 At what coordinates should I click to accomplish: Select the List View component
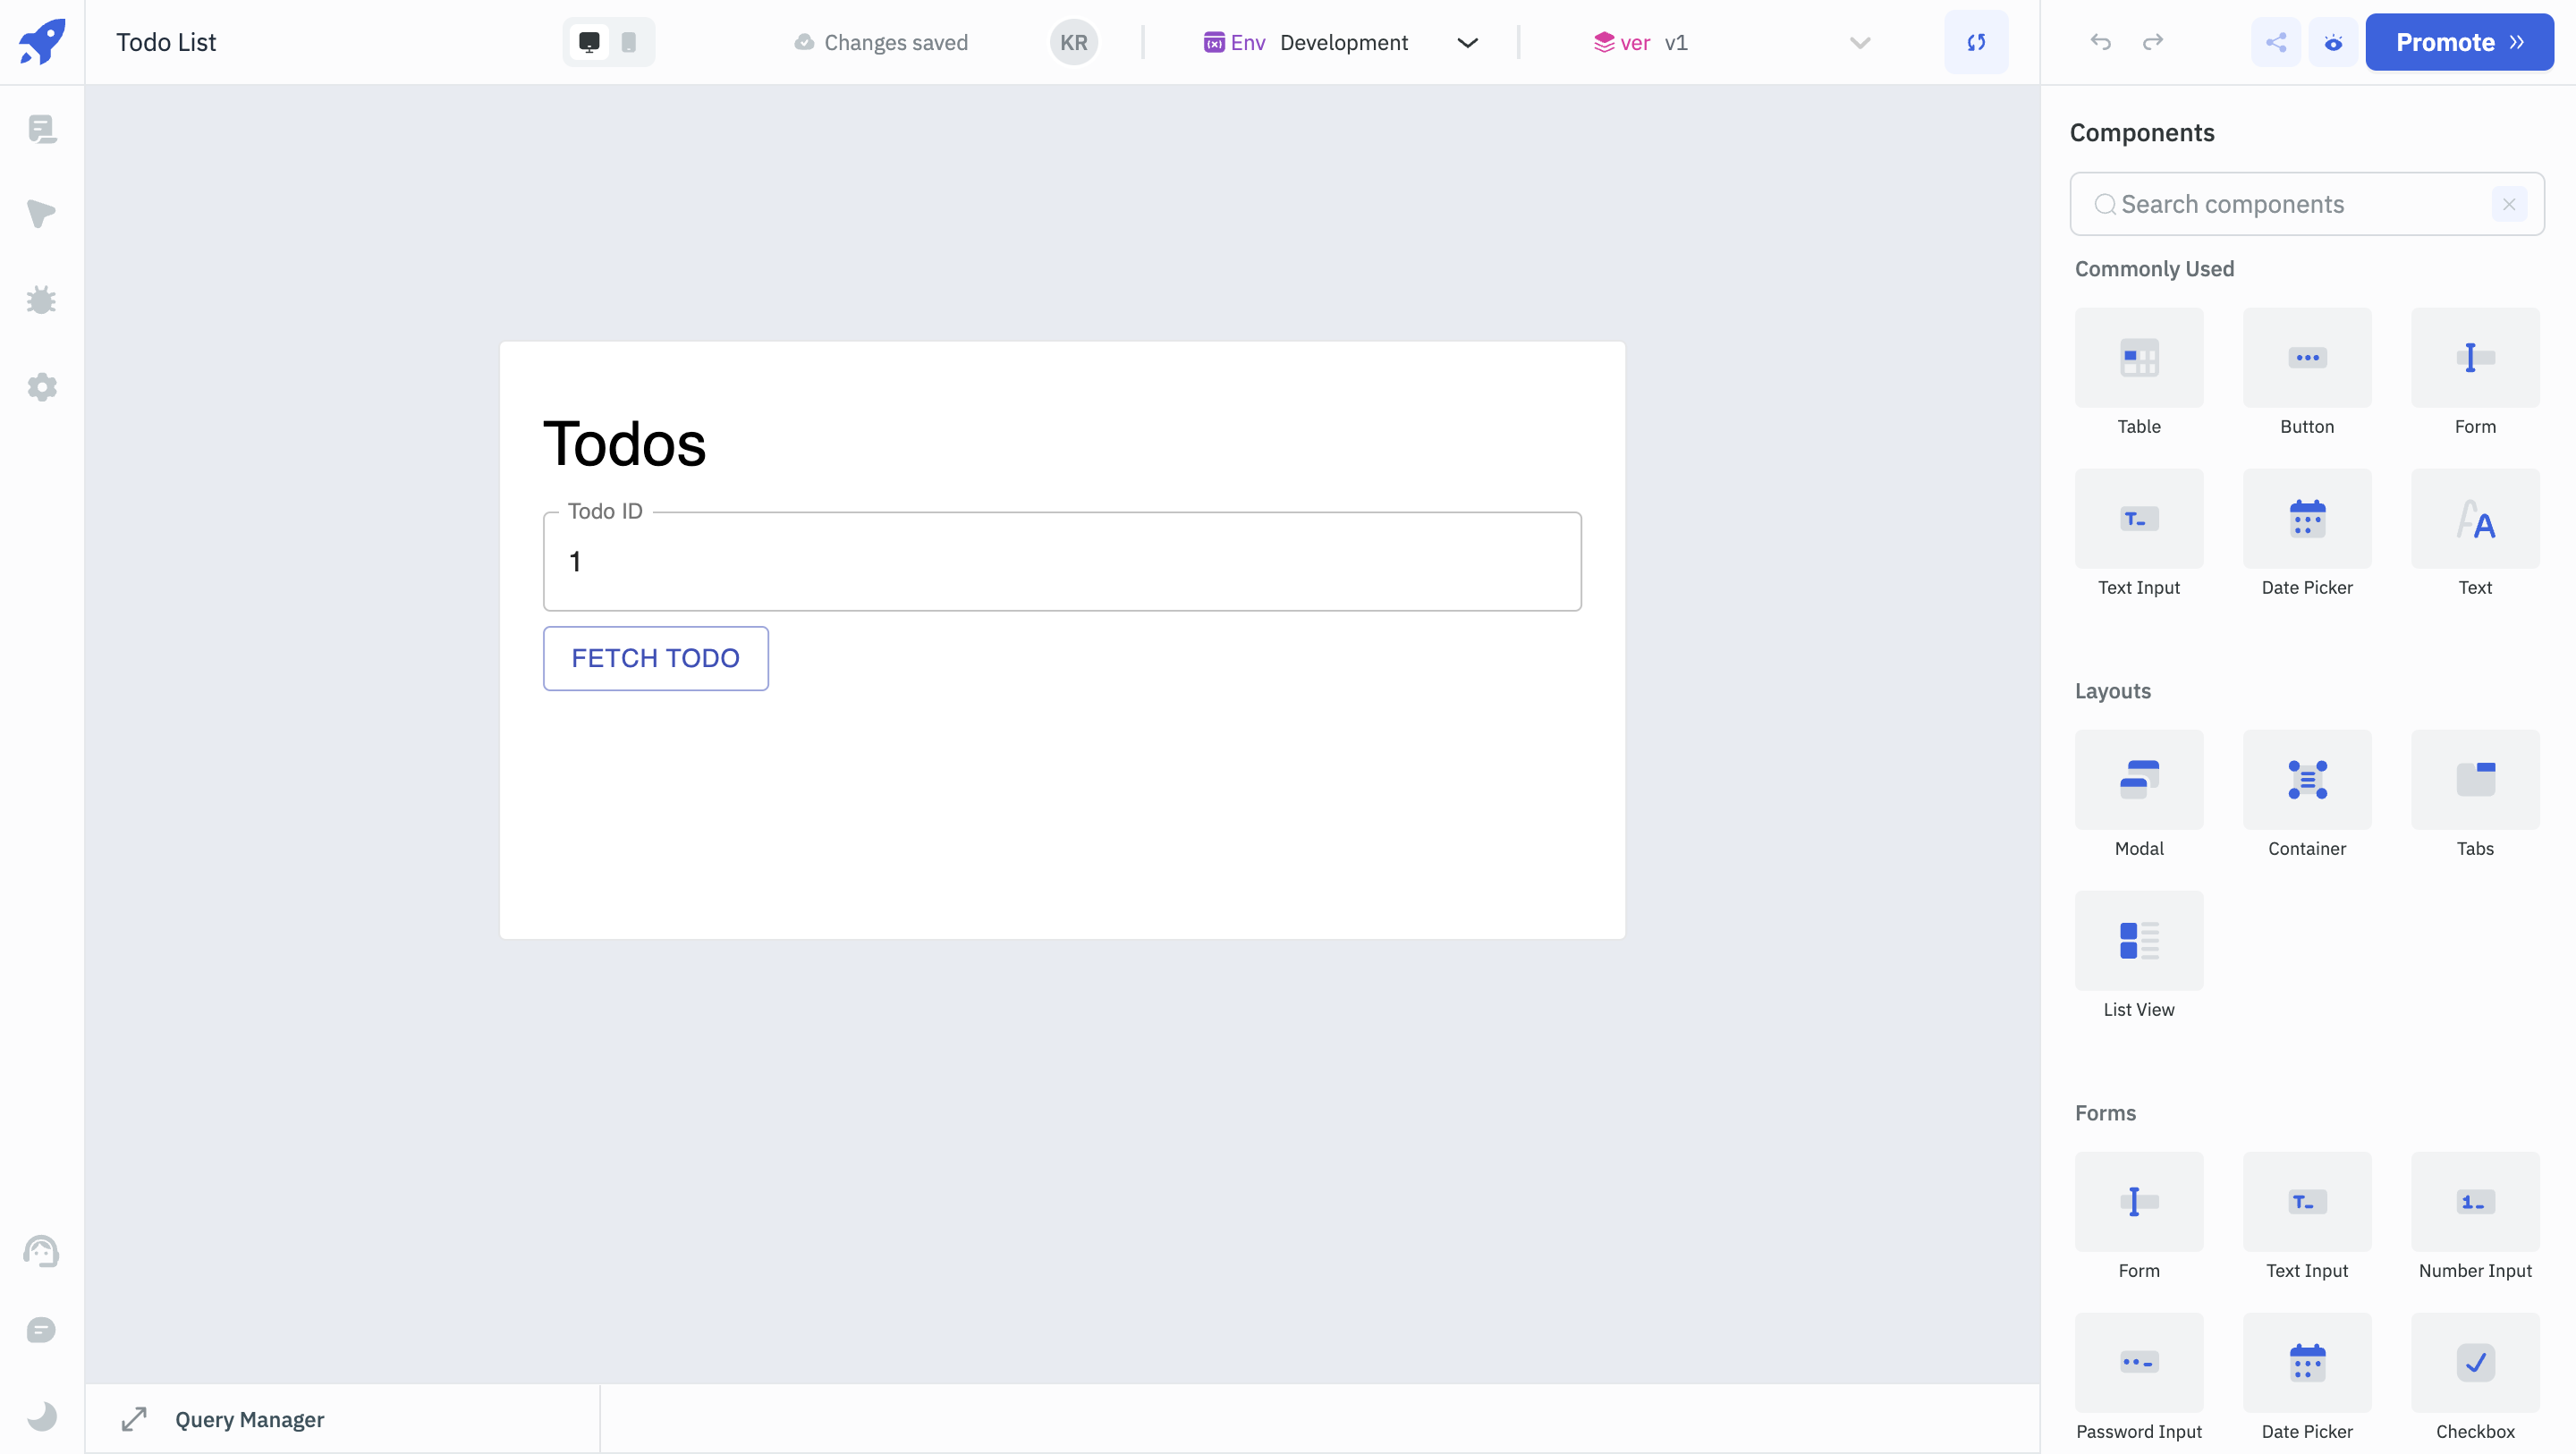[x=2139, y=956]
